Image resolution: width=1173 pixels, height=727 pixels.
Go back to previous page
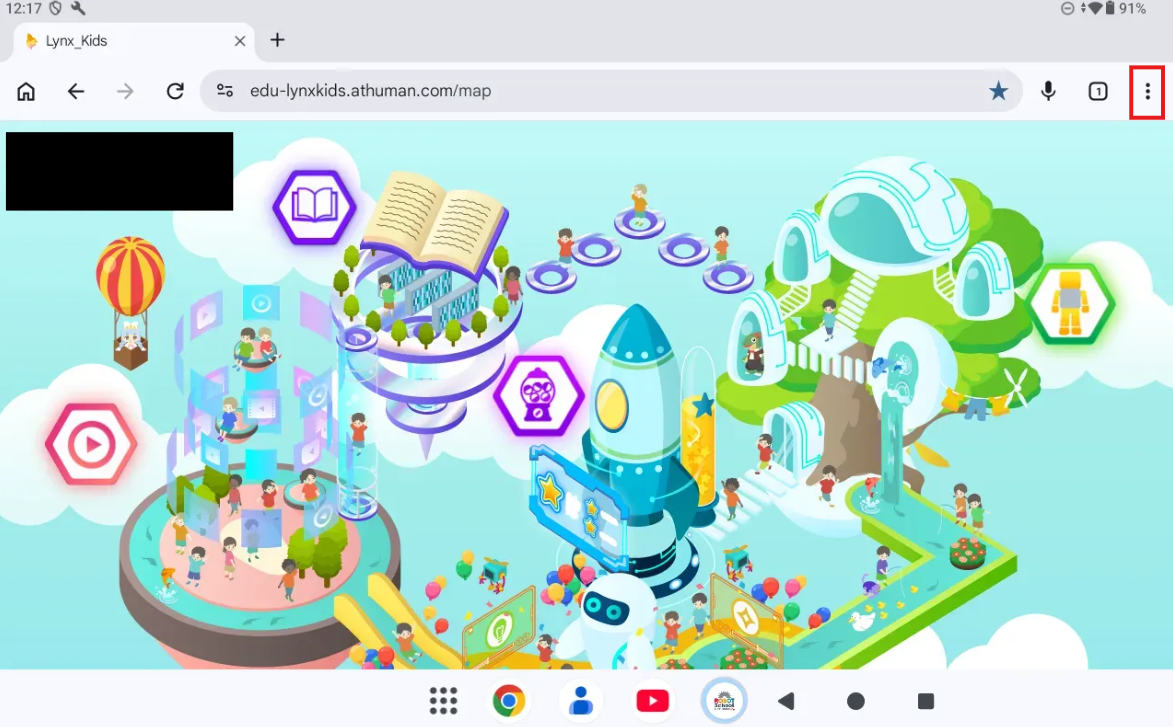point(76,92)
